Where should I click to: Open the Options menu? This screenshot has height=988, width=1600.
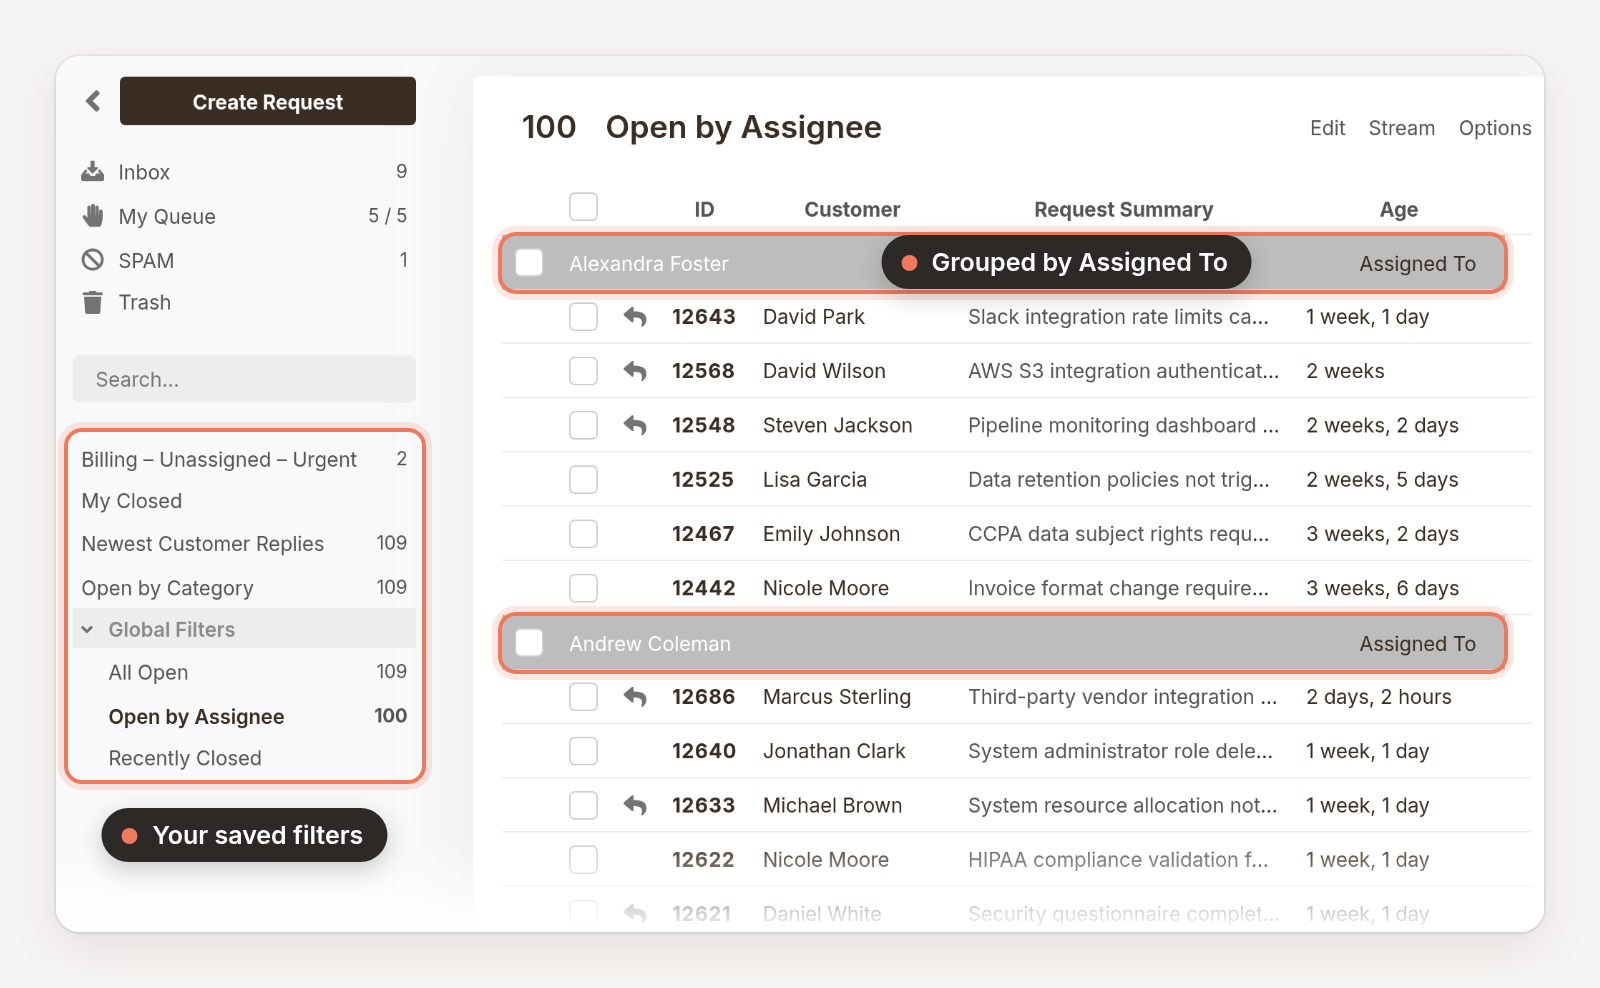[1495, 128]
